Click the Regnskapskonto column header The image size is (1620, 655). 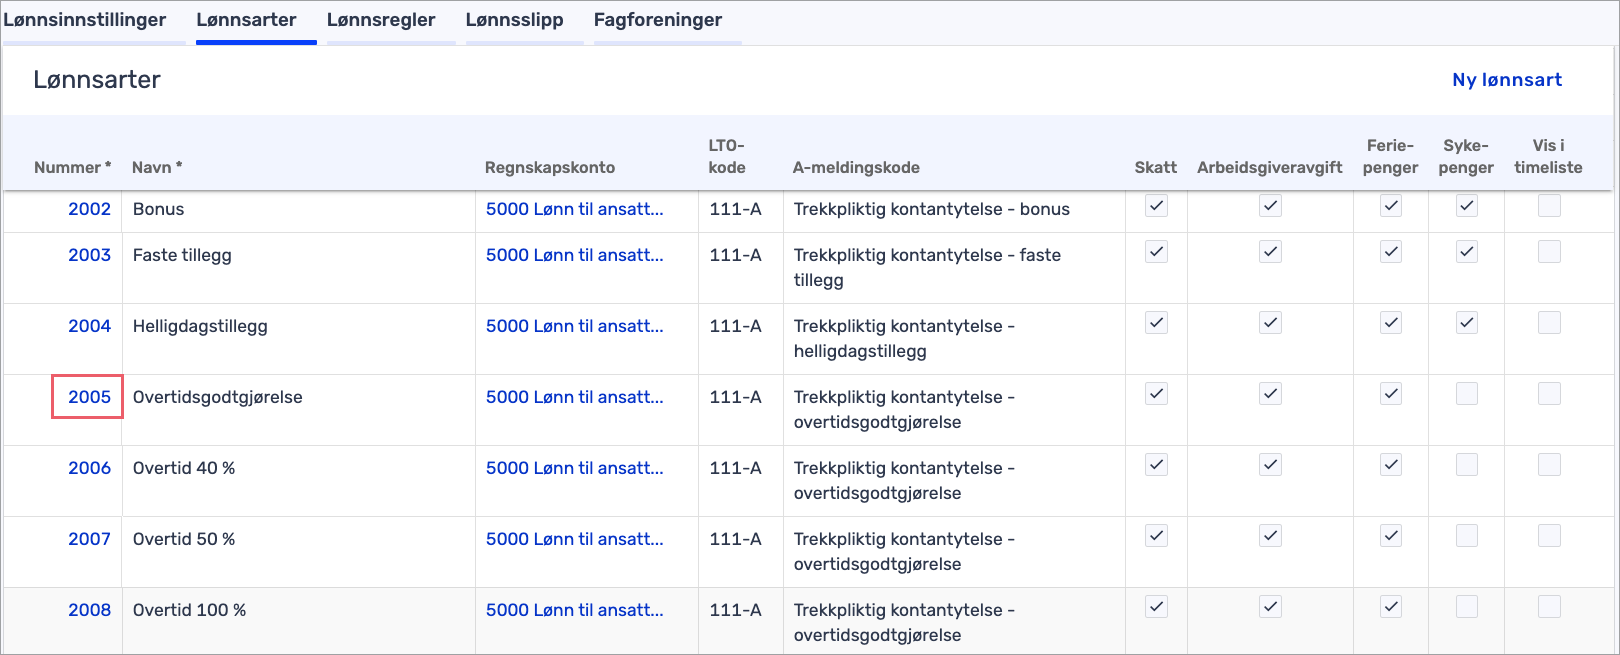point(550,167)
